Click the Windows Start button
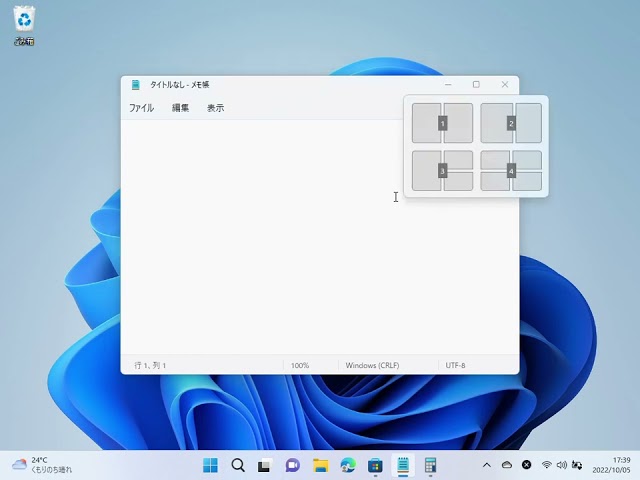This screenshot has height=480, width=640. [x=211, y=465]
